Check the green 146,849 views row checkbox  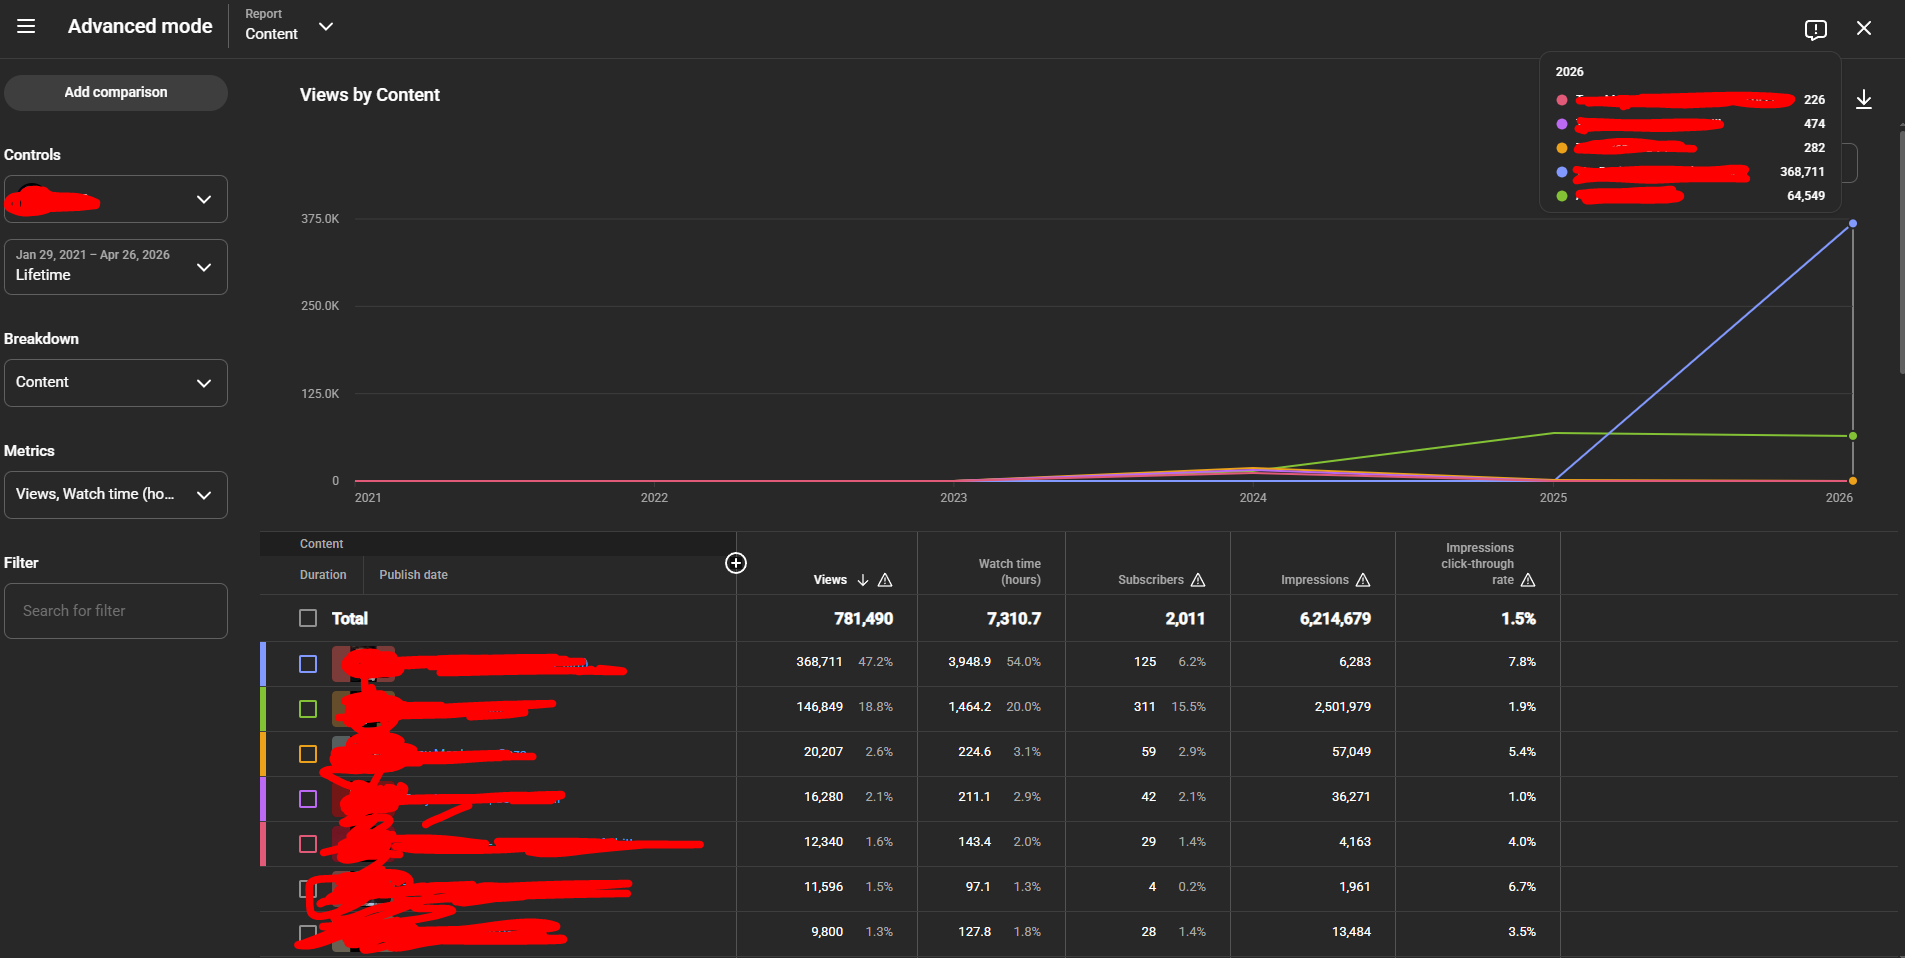pyautogui.click(x=308, y=709)
